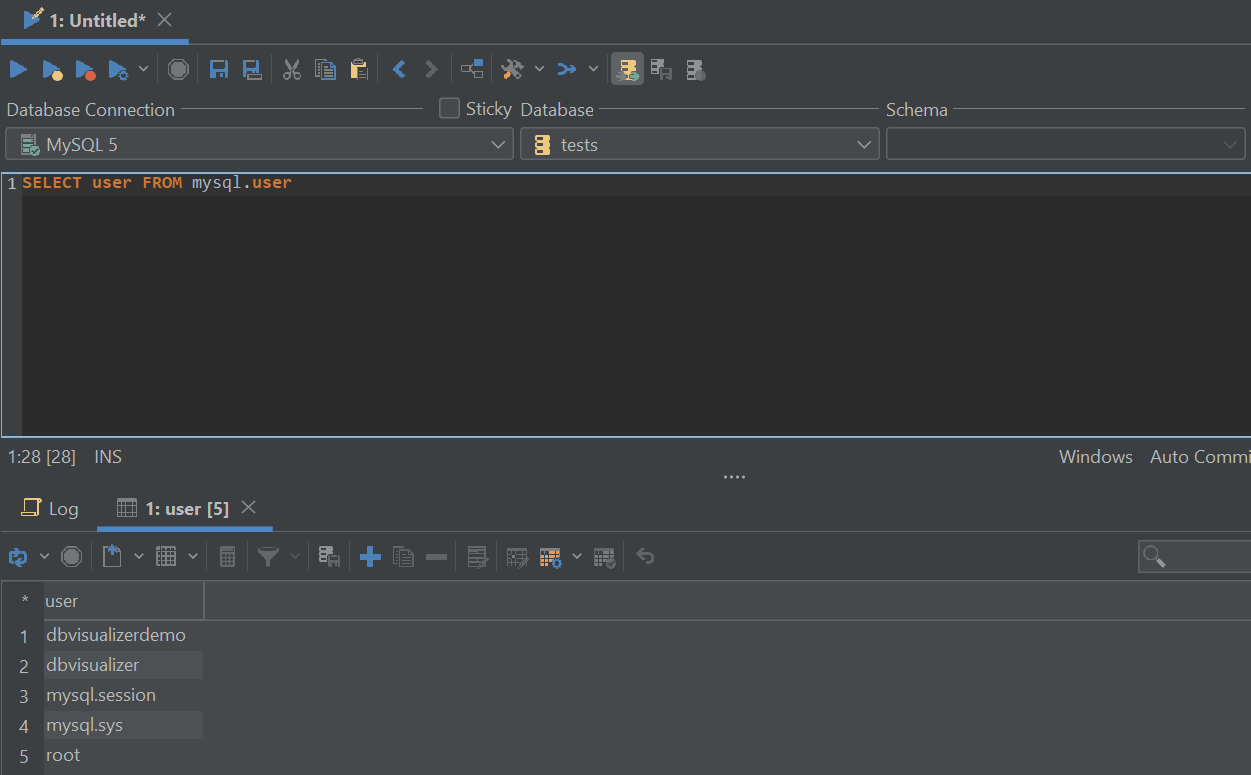Enable the Sticky checkbox
The width and height of the screenshot is (1251, 775).
click(x=449, y=108)
